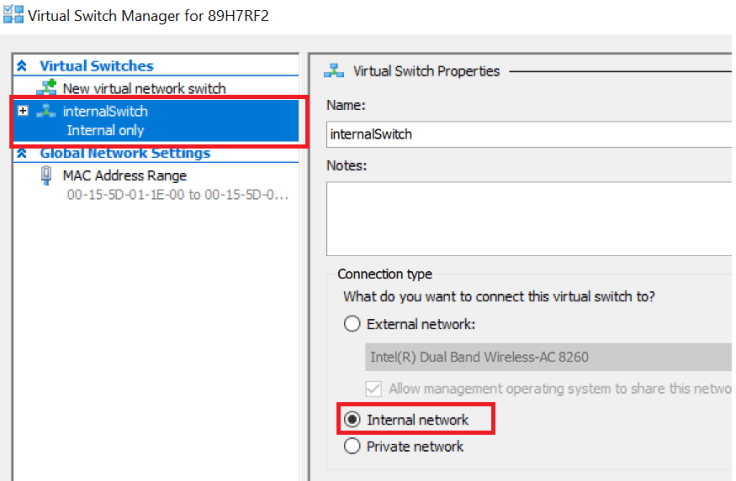Click the internalSwitch network icon
The height and width of the screenshot is (481, 736).
pyautogui.click(x=46, y=112)
